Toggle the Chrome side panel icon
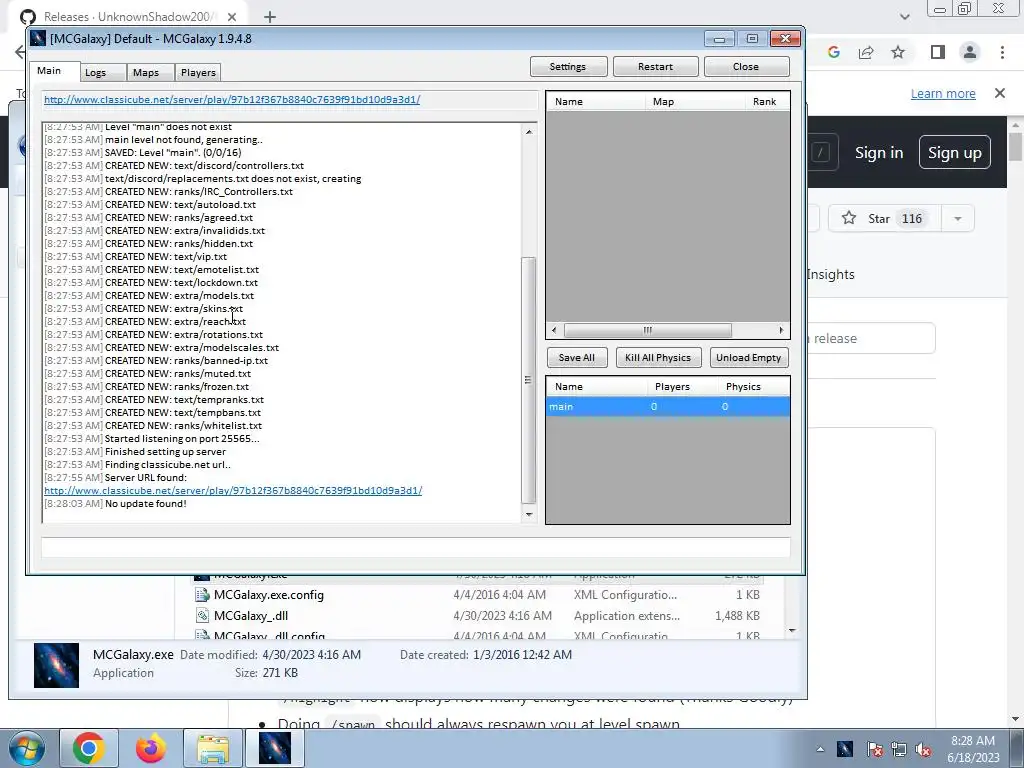The width and height of the screenshot is (1024, 768). coord(938,52)
